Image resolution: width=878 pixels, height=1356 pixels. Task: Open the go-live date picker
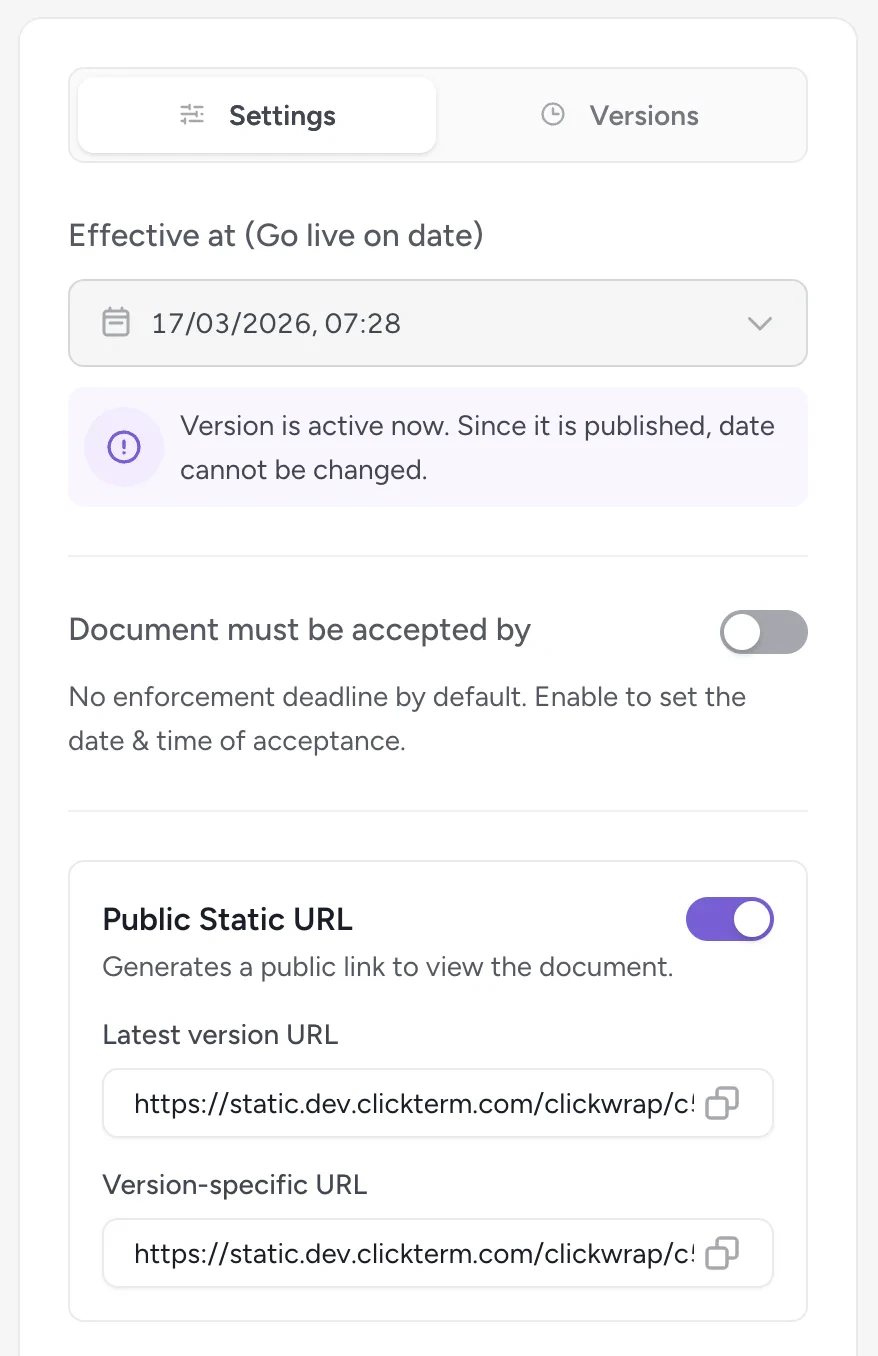point(437,322)
